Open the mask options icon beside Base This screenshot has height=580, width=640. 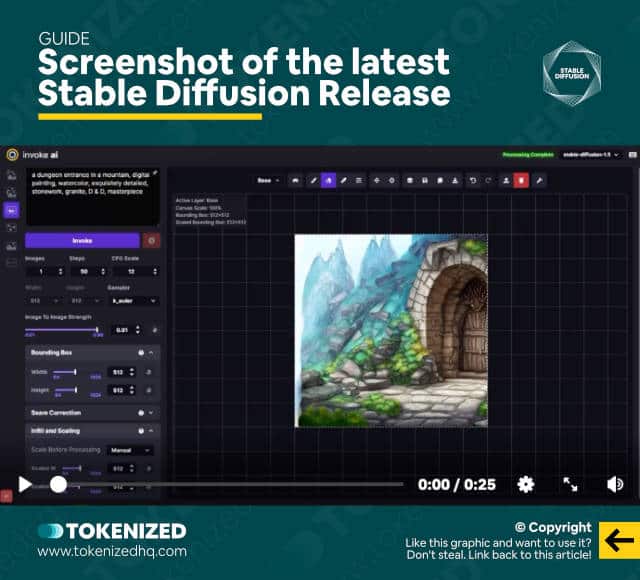(x=296, y=180)
